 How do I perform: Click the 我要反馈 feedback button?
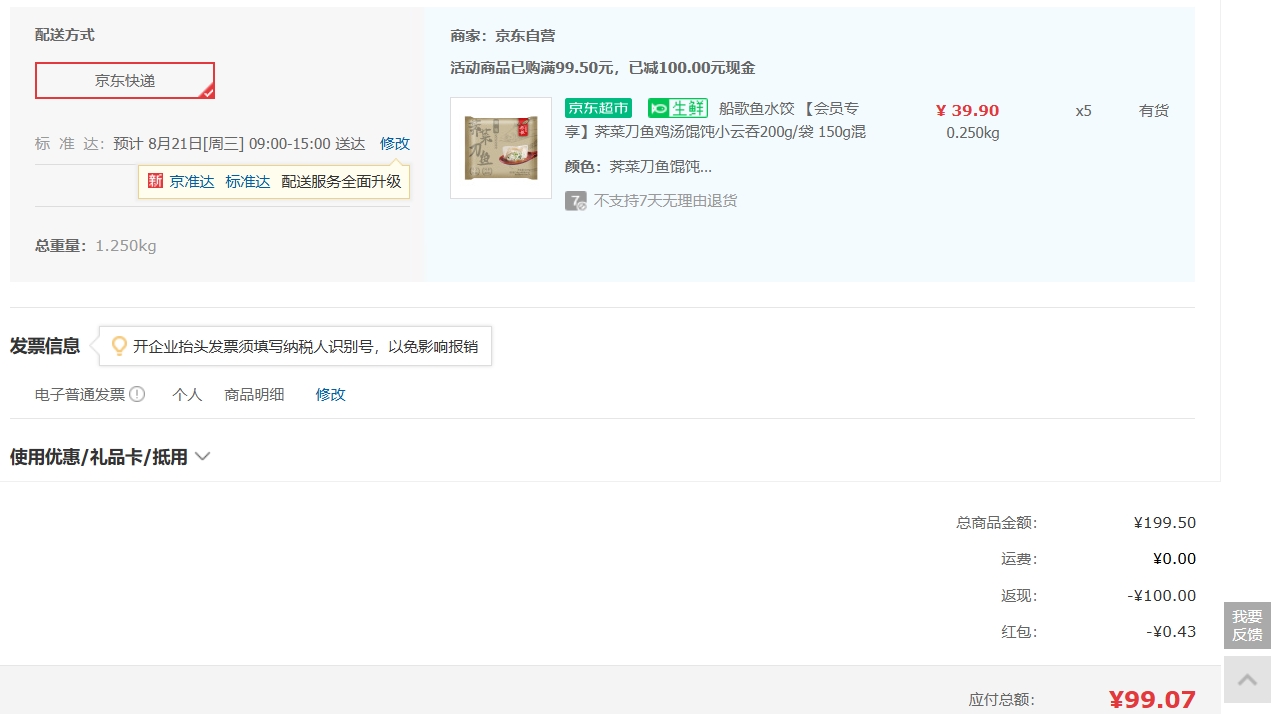pos(1247,626)
